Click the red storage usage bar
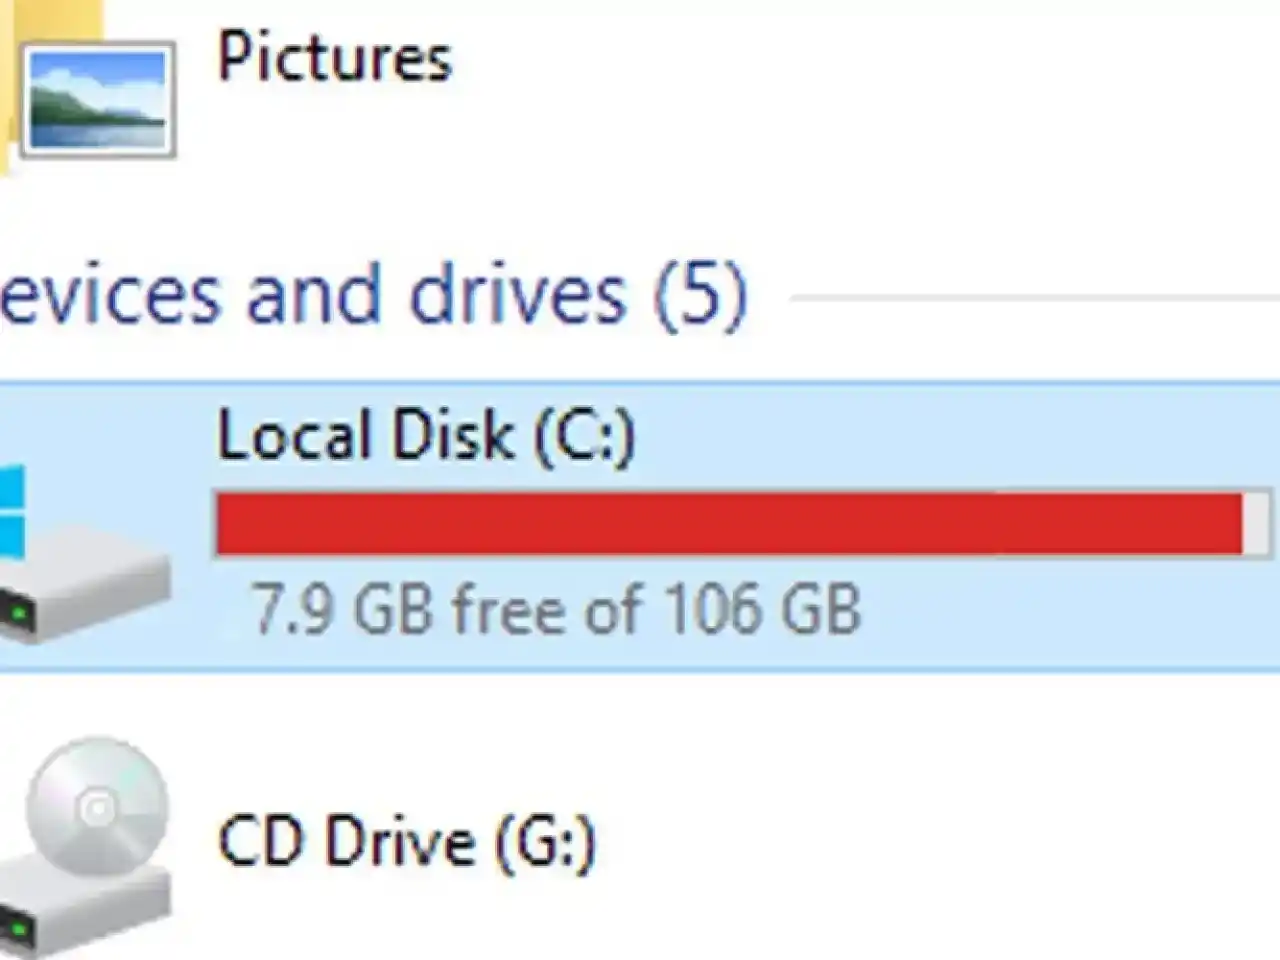 pyautogui.click(x=728, y=523)
